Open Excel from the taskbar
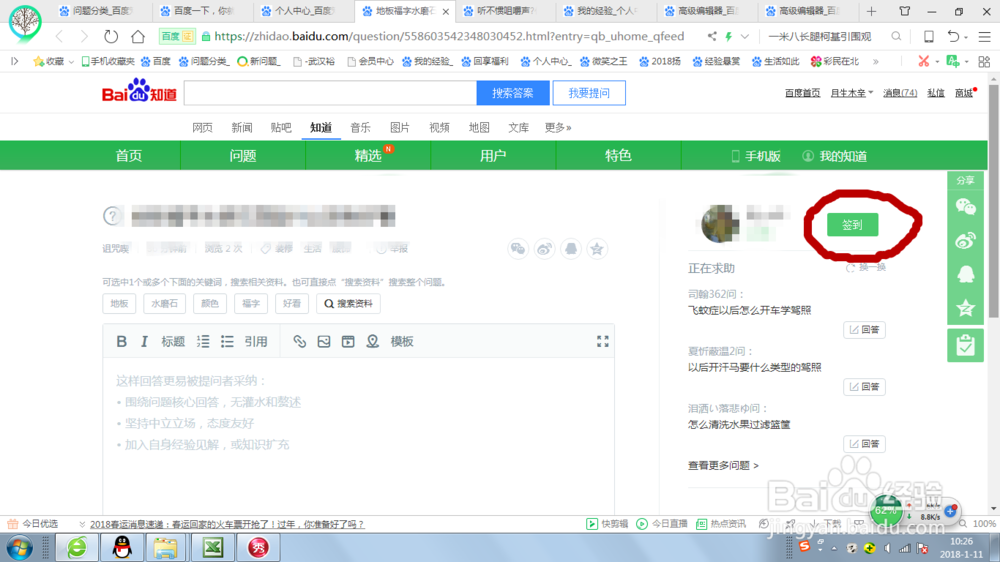1000x562 pixels. [213, 547]
